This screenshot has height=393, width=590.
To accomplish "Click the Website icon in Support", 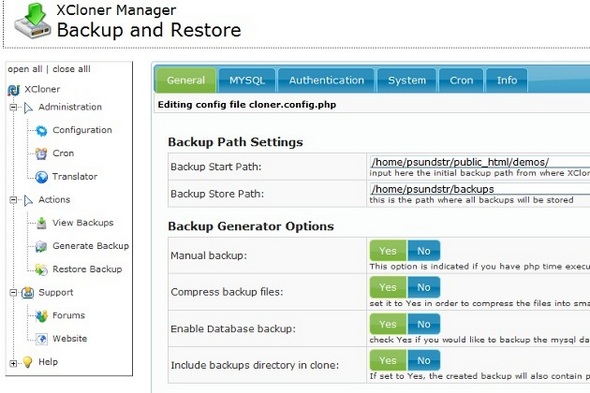I will (41, 339).
